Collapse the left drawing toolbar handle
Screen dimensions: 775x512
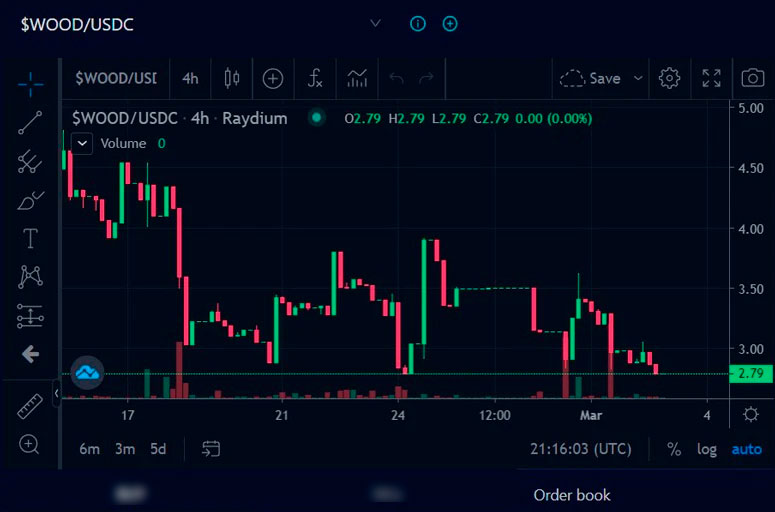56,394
